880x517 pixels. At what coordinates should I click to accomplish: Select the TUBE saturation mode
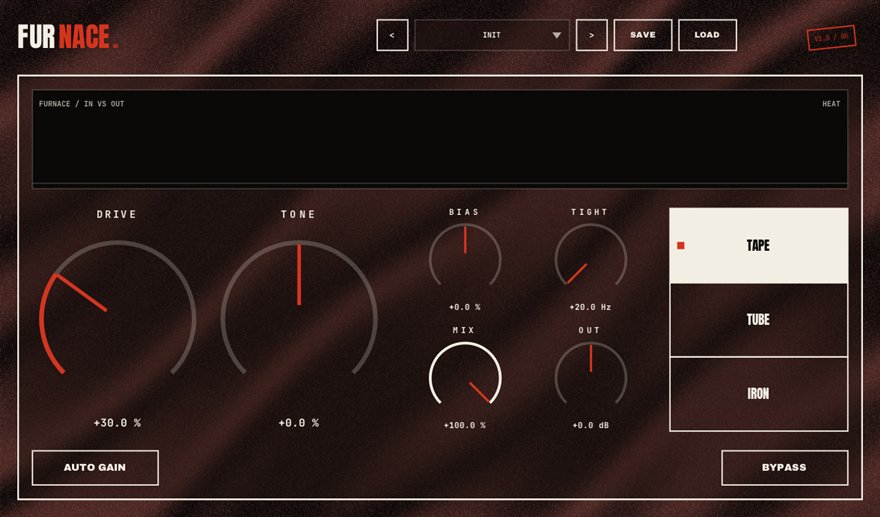(759, 320)
